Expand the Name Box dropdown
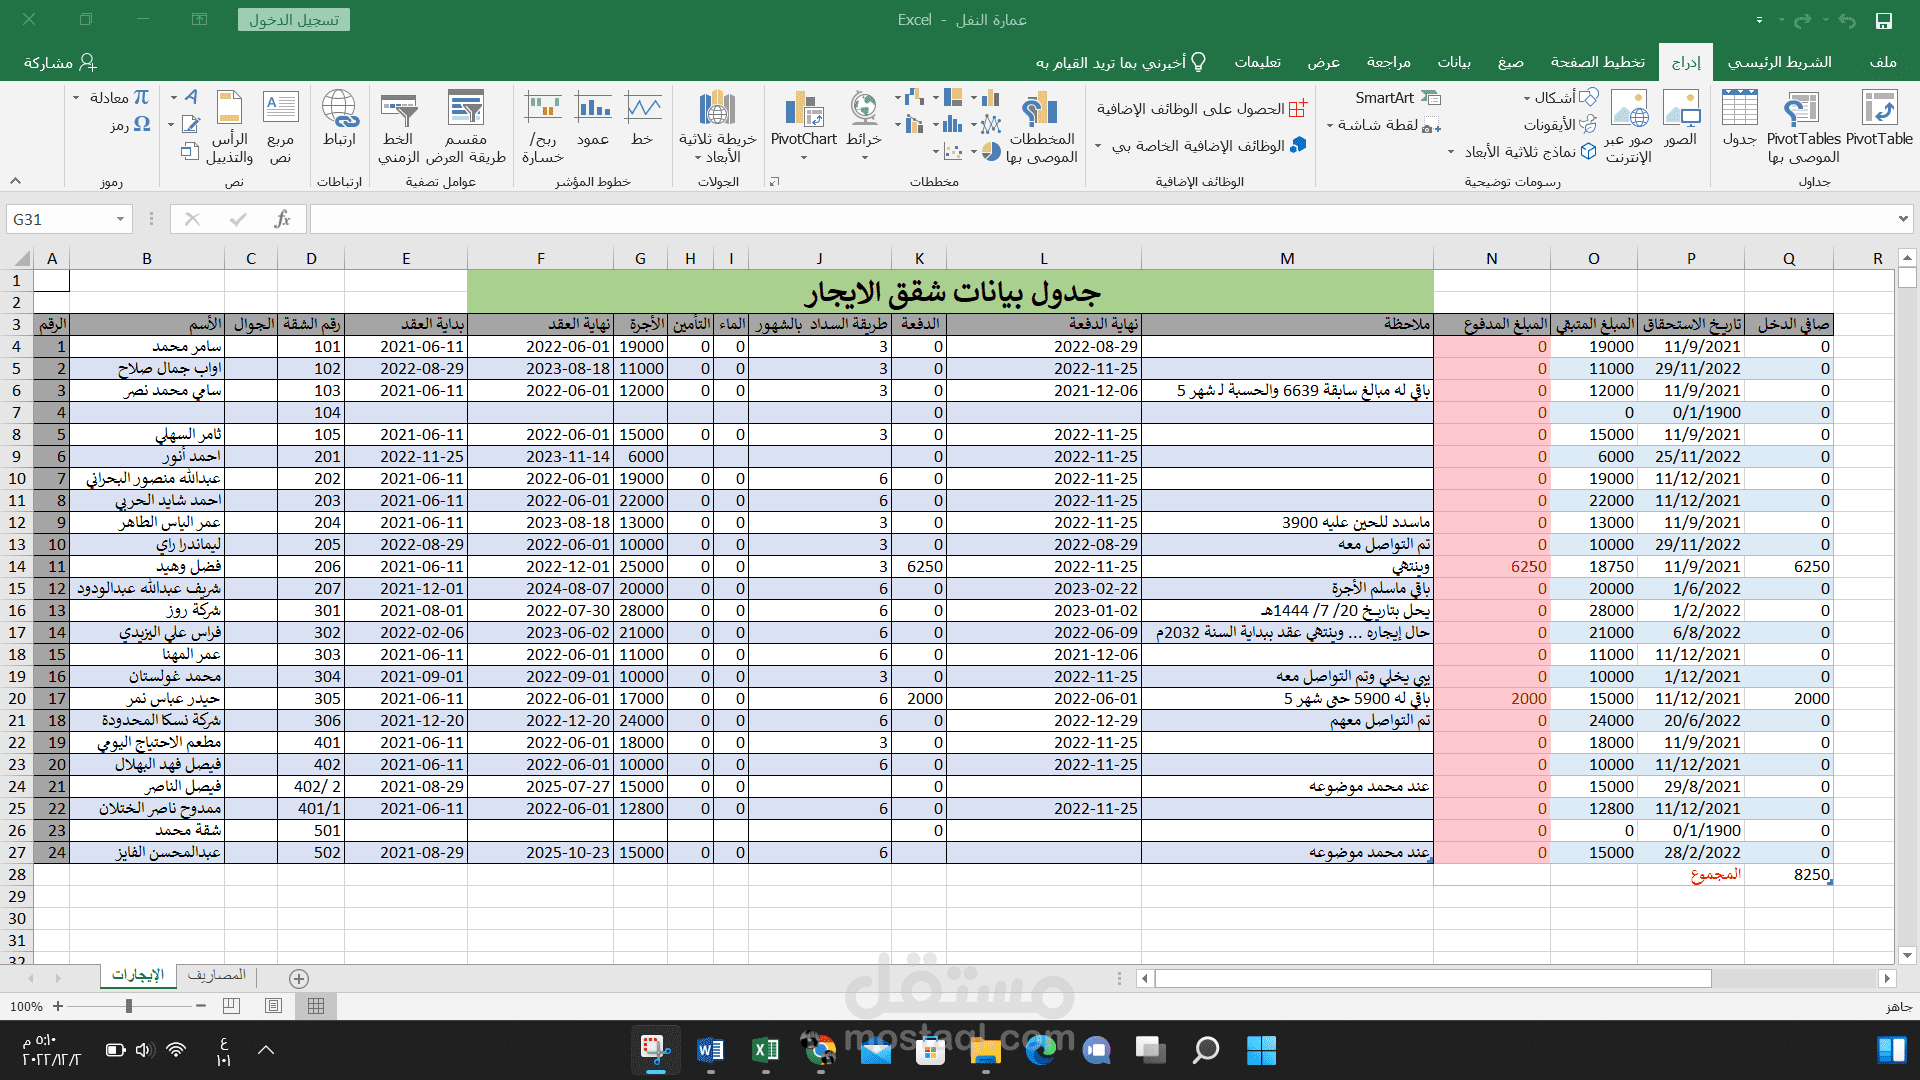Viewport: 1920px width, 1080px height. (120, 219)
